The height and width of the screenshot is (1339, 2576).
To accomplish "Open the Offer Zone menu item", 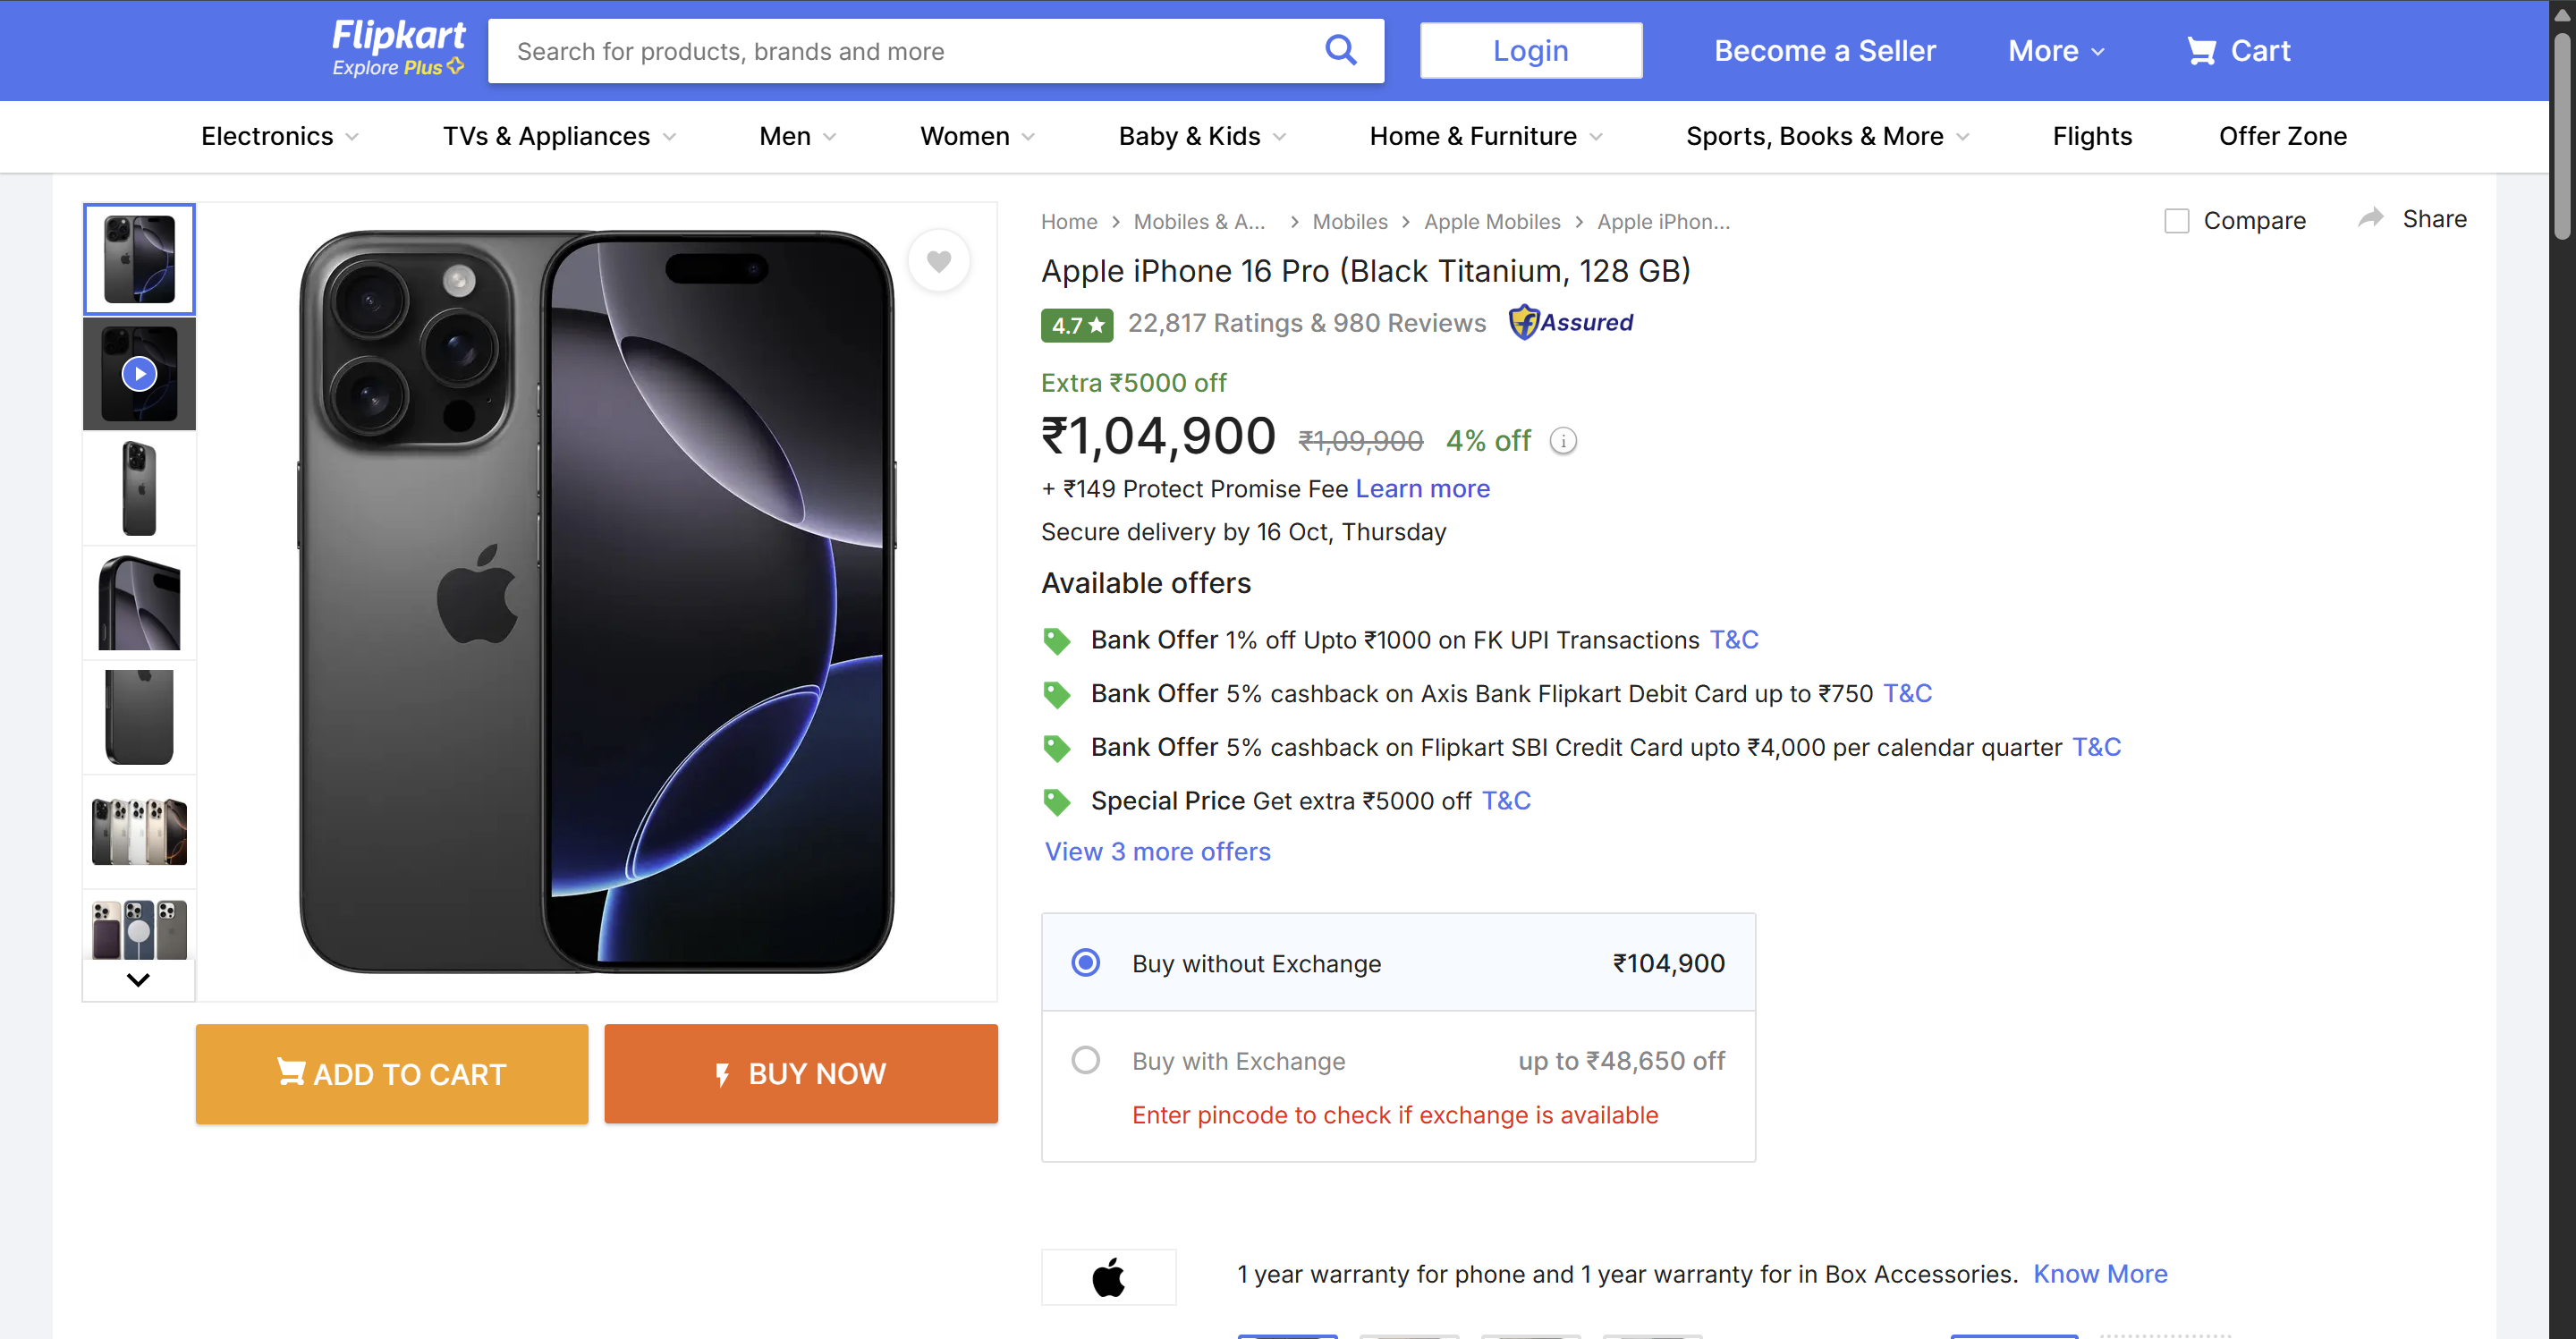I will click(x=2283, y=136).
